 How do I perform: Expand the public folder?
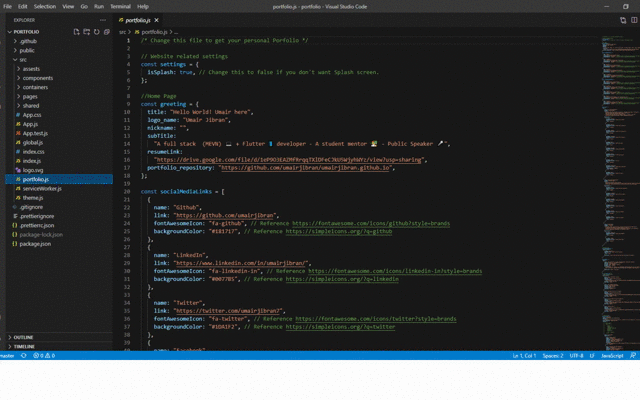(x=27, y=51)
